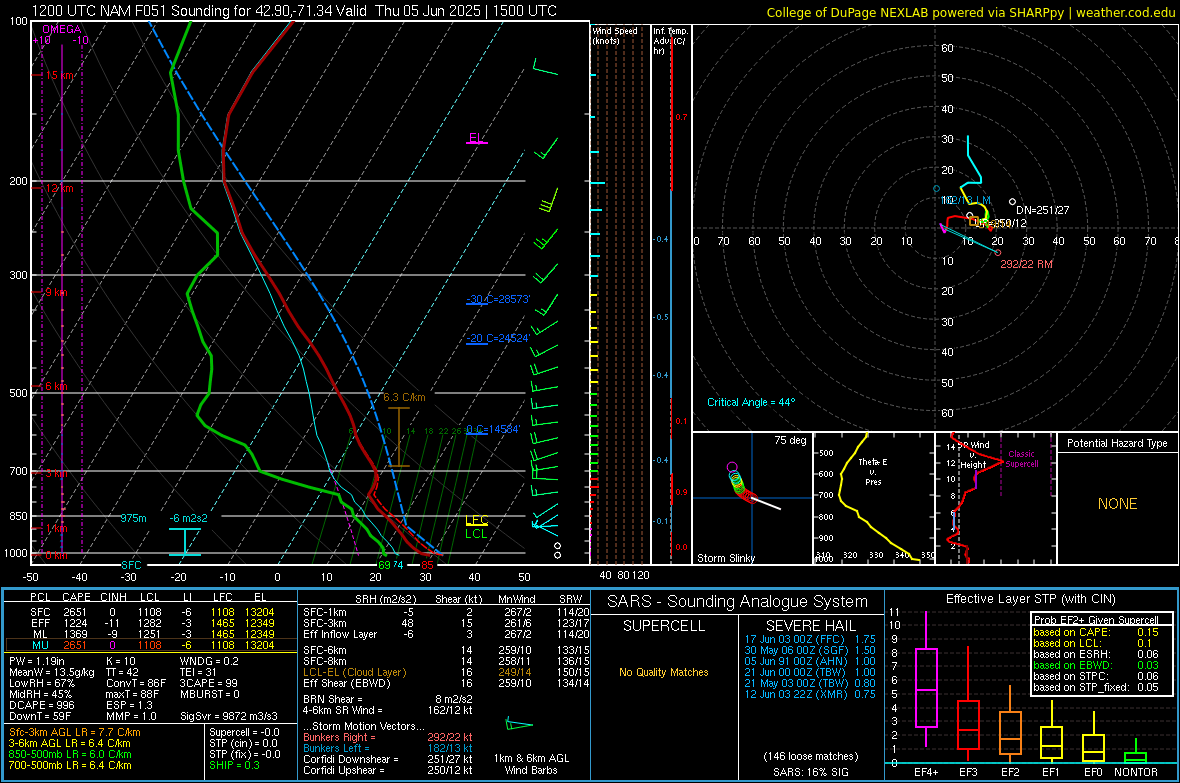Click the Corfidi Downshear = 251/27 kt text

[388, 760]
